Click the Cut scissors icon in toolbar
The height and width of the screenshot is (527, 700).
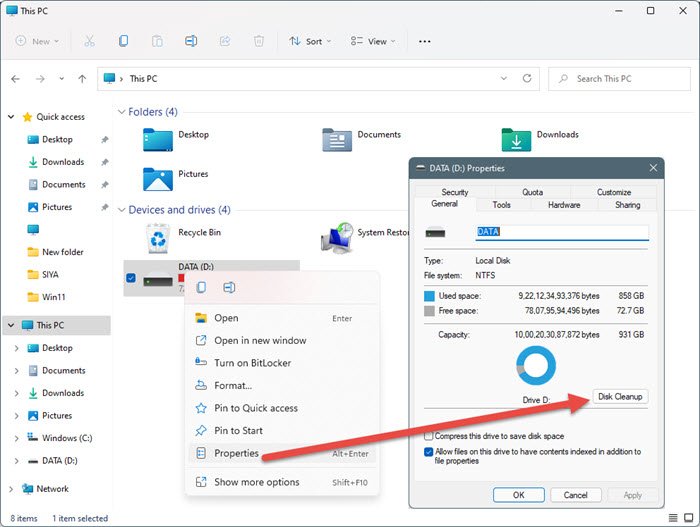89,41
